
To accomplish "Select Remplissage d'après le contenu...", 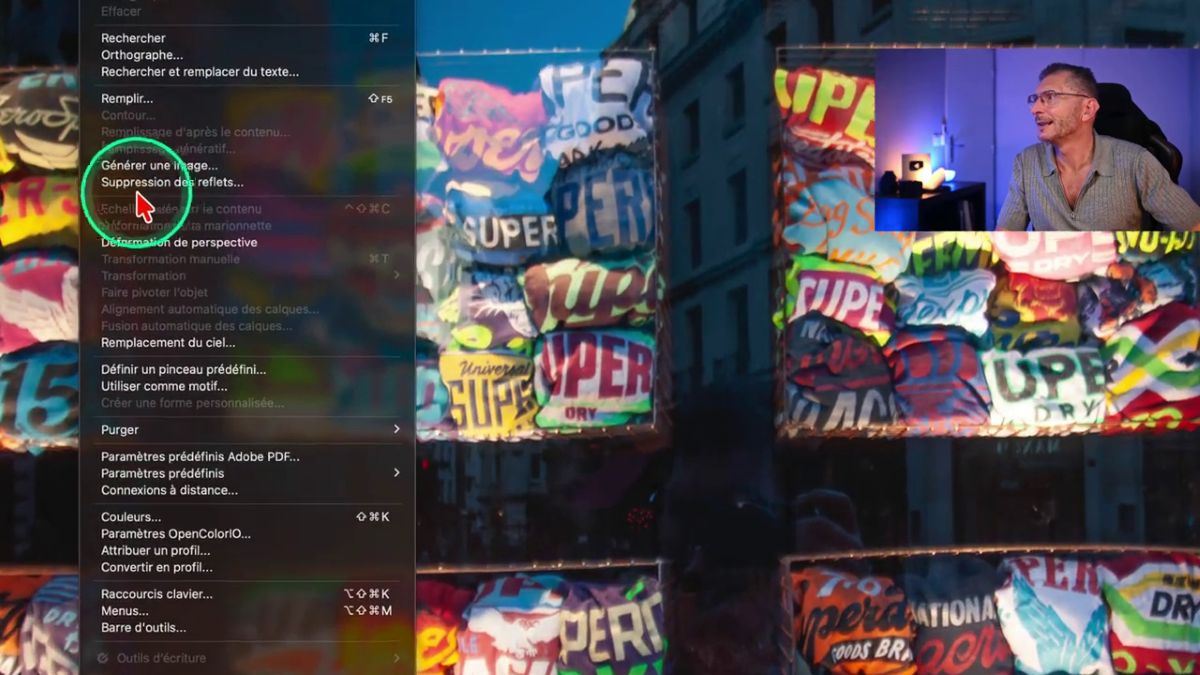I will (195, 132).
